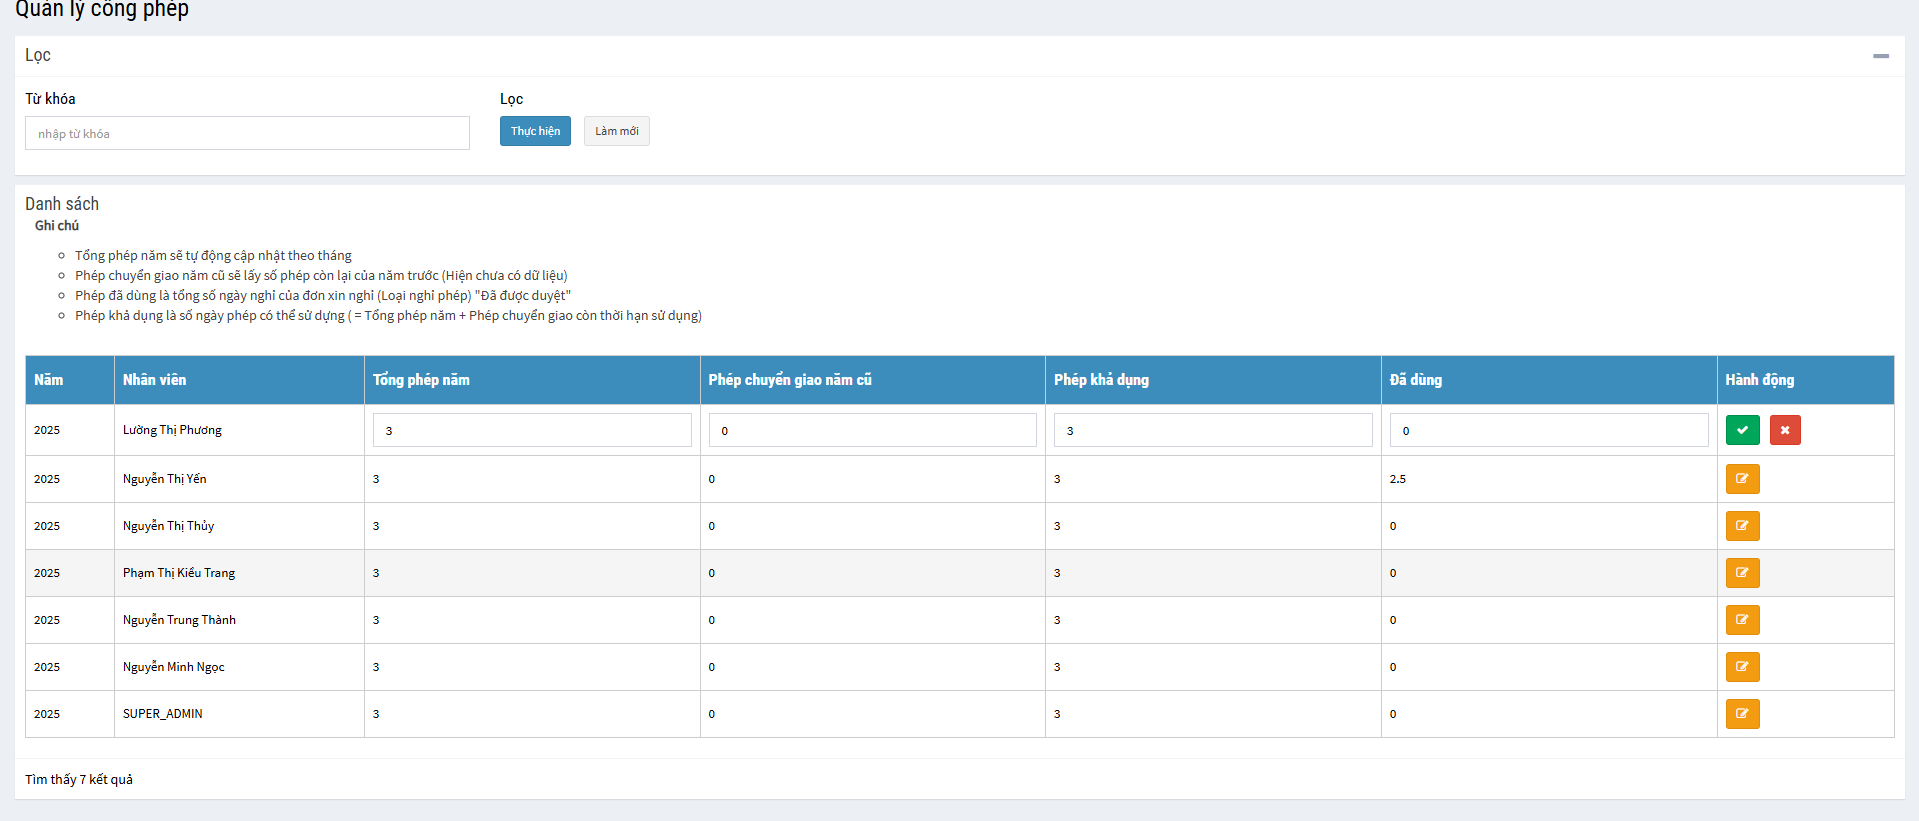Reset filters with Làm mới button

616,131
